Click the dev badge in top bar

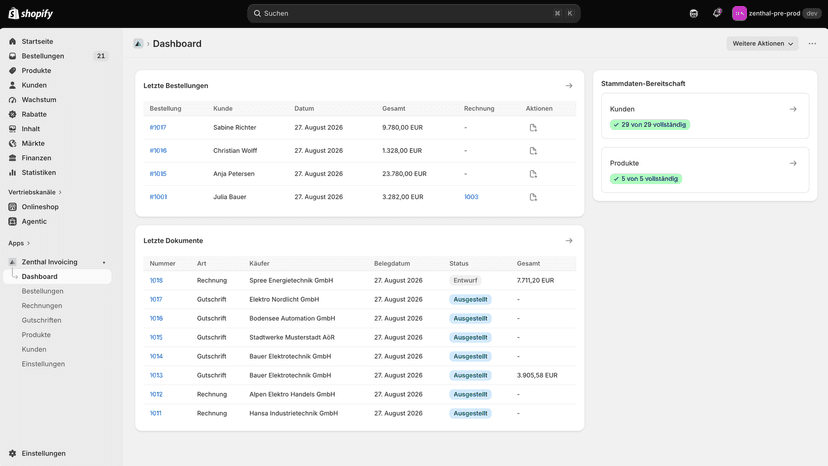pyautogui.click(x=812, y=13)
